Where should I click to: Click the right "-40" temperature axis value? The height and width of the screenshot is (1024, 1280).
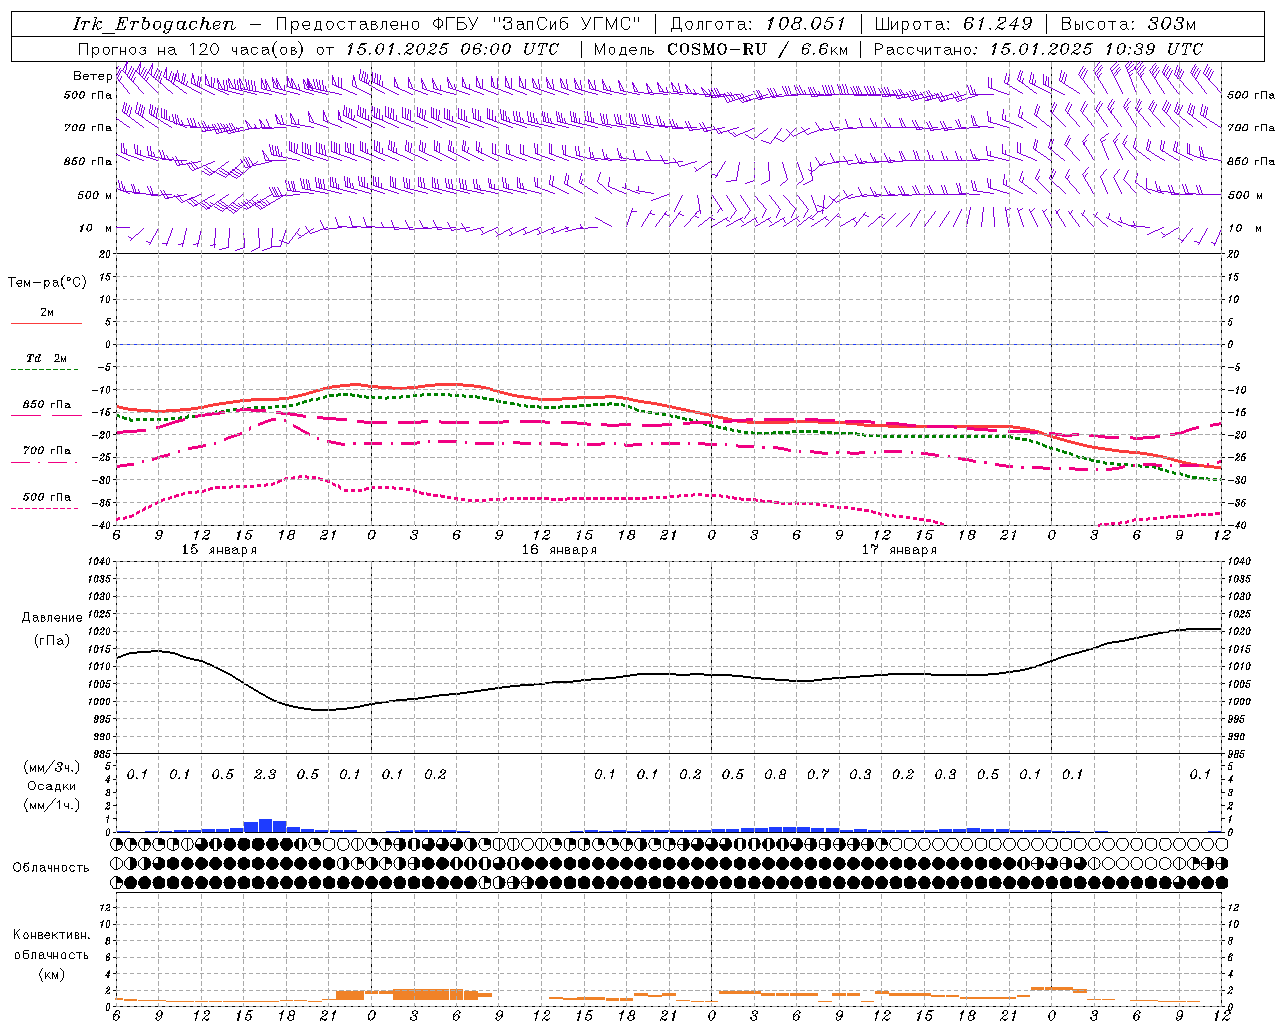tap(1237, 525)
